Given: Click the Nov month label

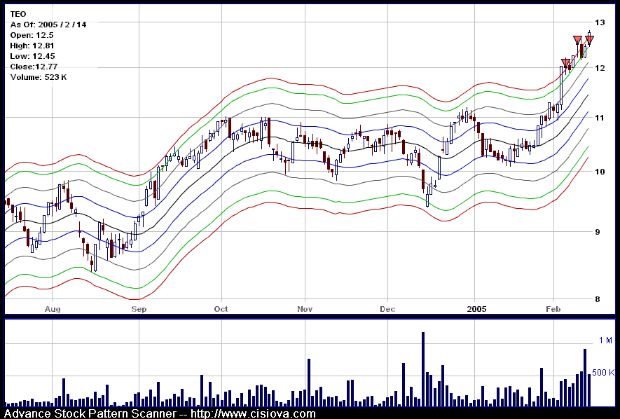Looking at the screenshot, I should 305,309.
